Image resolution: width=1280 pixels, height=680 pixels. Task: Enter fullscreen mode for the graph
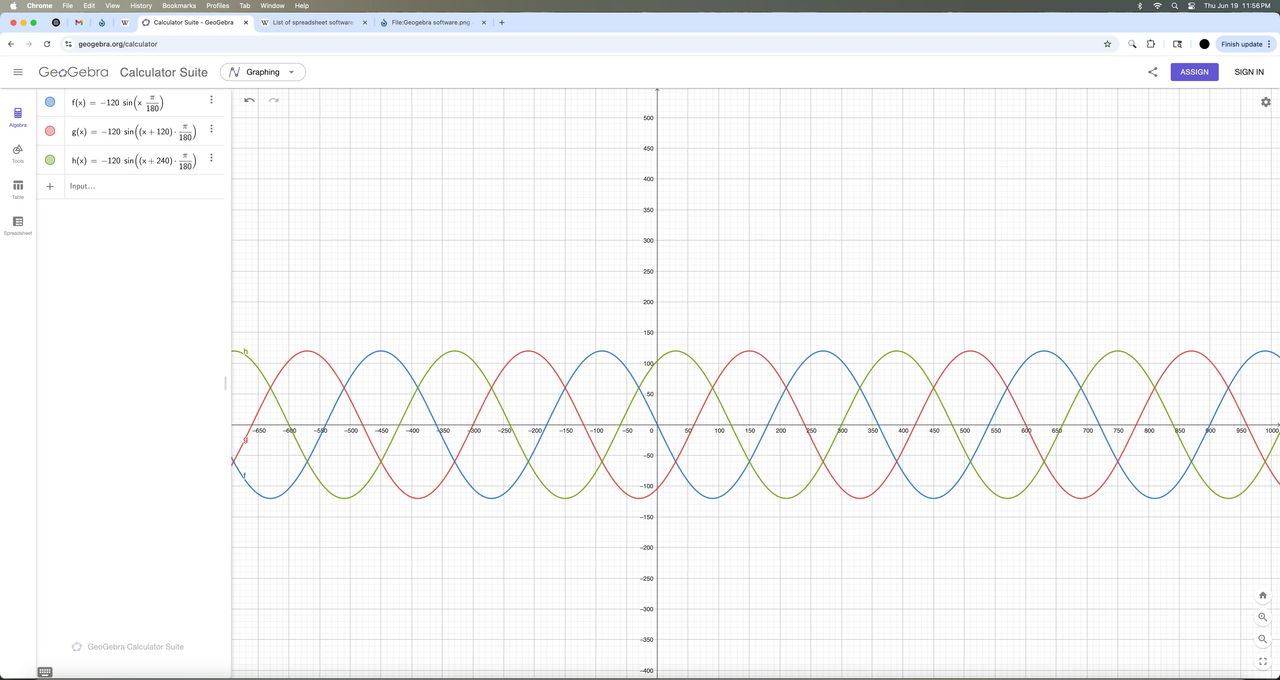tap(1263, 661)
